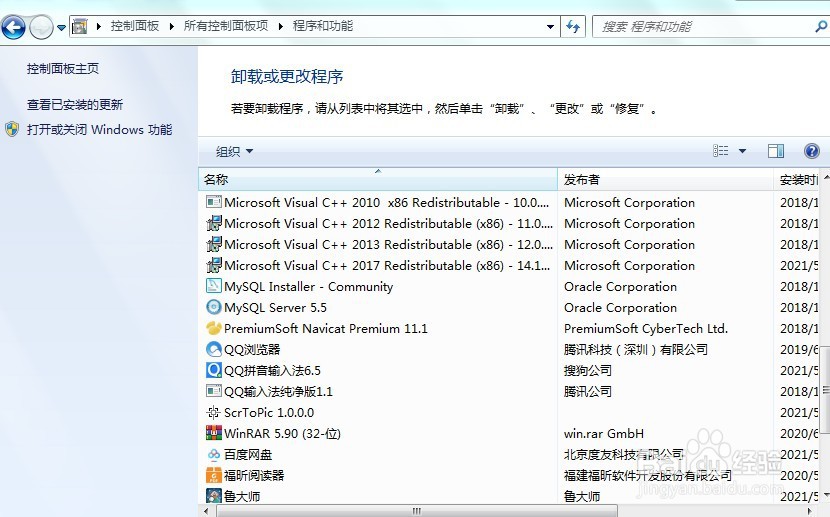
Task: Select WinRAR 5.90 icon
Action: [x=213, y=433]
